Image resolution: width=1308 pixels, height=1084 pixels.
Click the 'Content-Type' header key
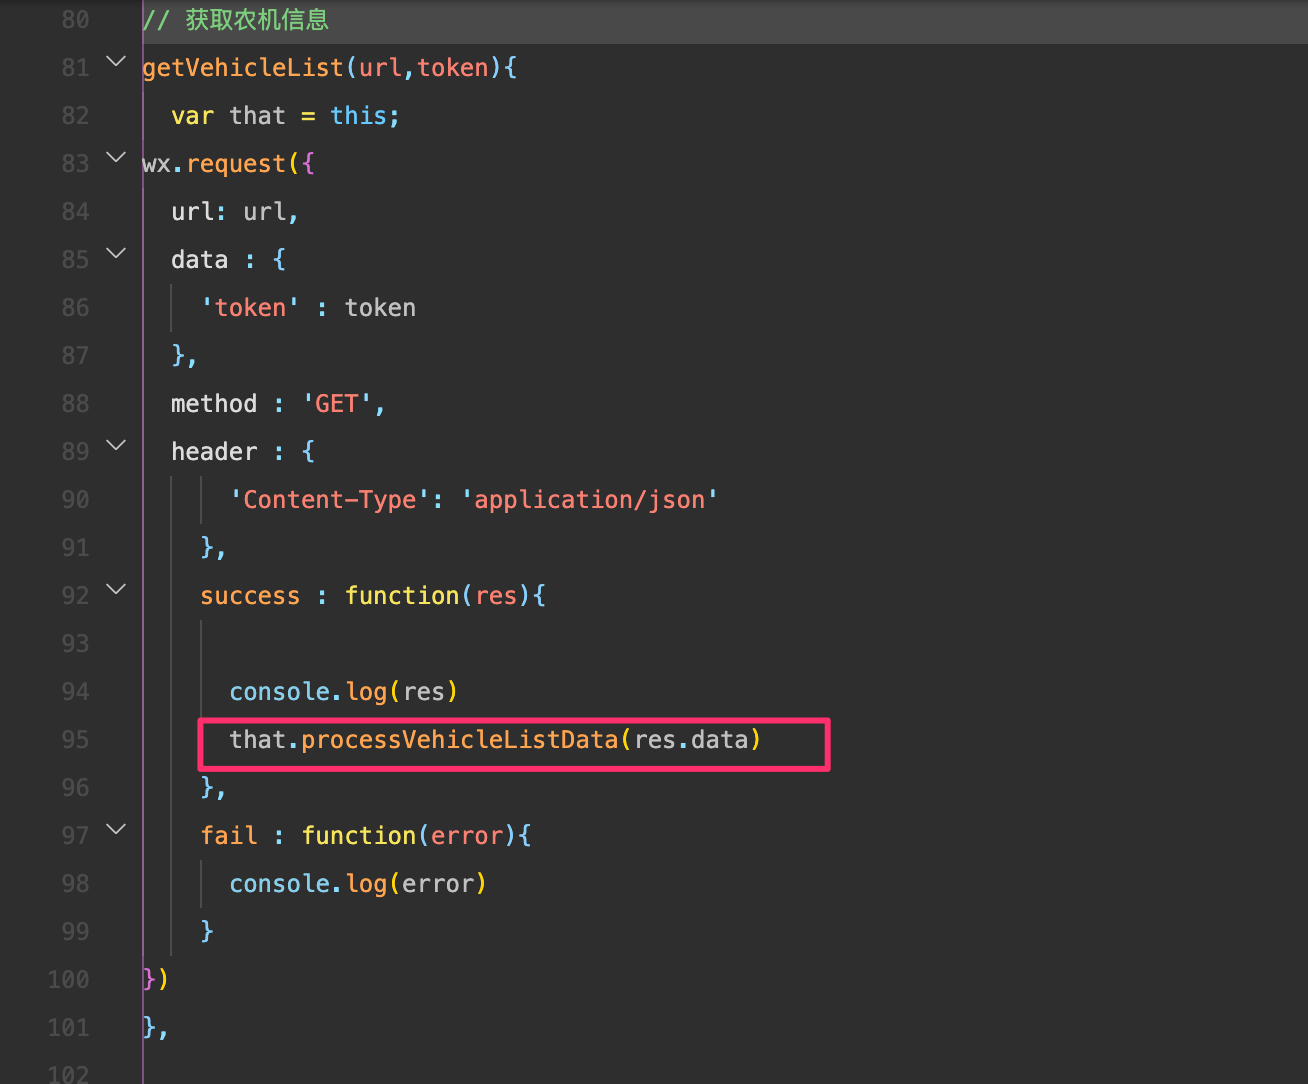coord(330,500)
